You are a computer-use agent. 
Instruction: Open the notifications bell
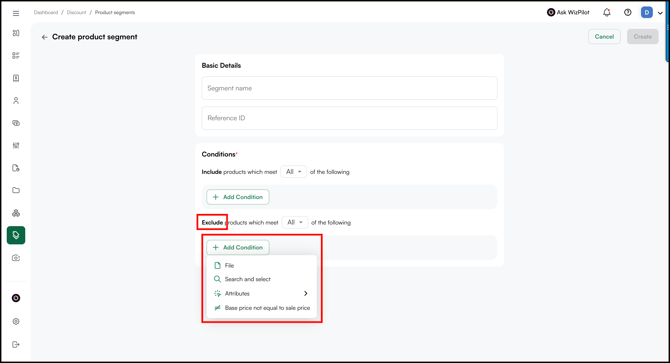(x=607, y=12)
